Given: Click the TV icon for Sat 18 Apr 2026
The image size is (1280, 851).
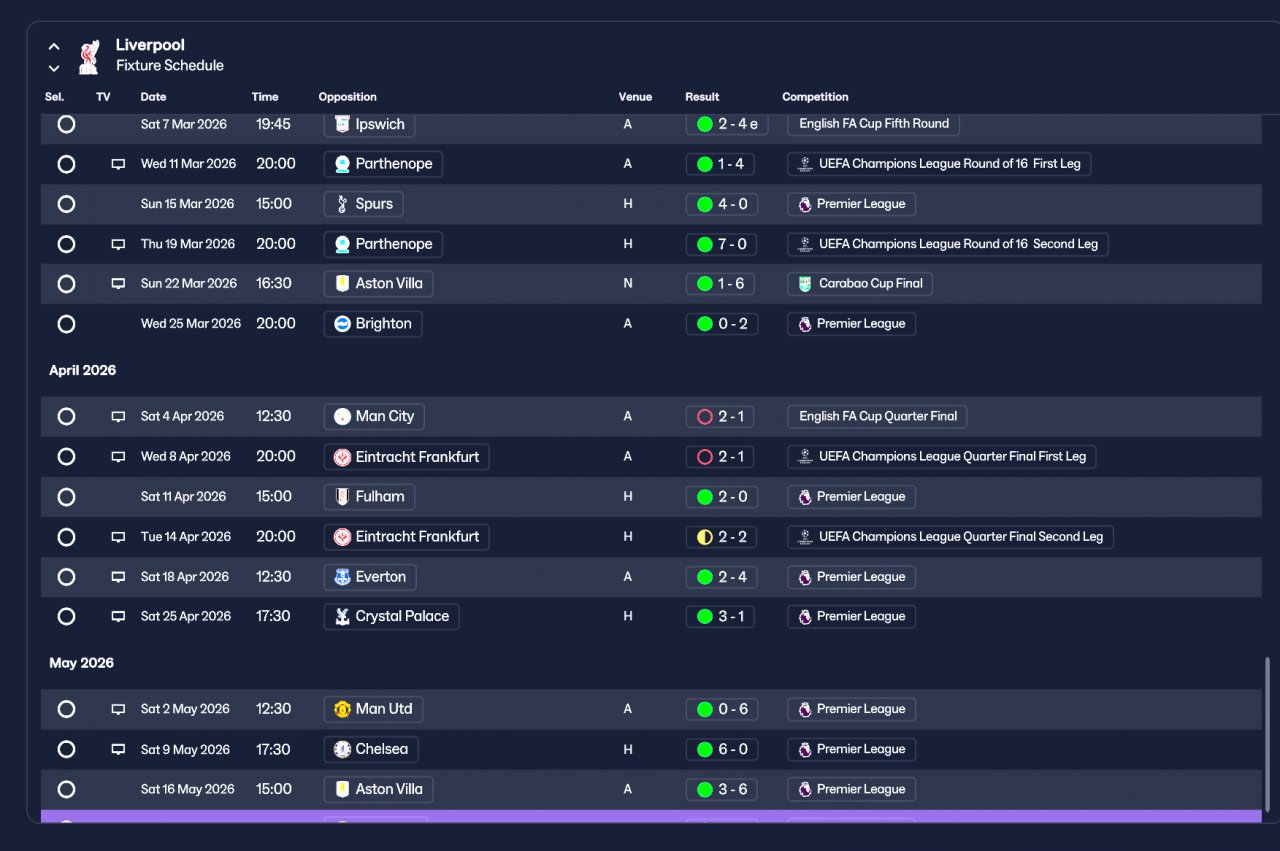Looking at the screenshot, I should click(118, 577).
